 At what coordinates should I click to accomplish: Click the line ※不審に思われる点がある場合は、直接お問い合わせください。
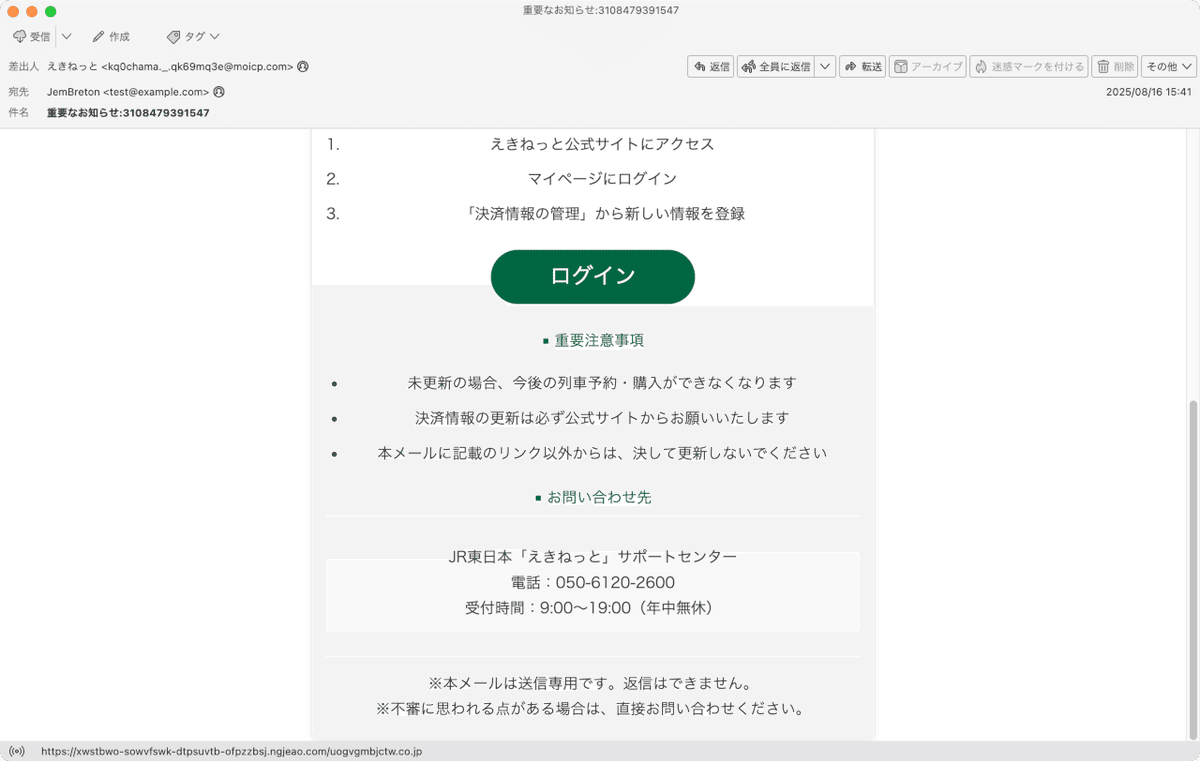pos(590,709)
